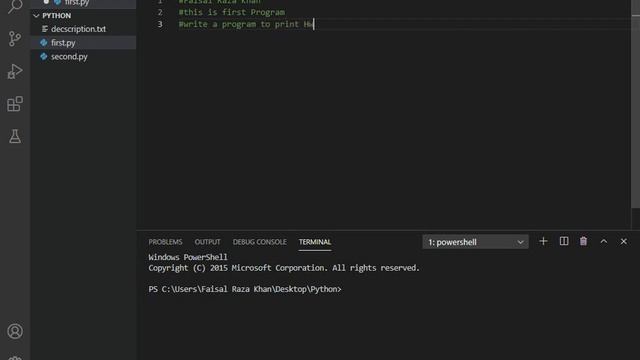This screenshot has width=640, height=360.
Task: Click the PowerShell prompt path line
Action: tap(245, 289)
